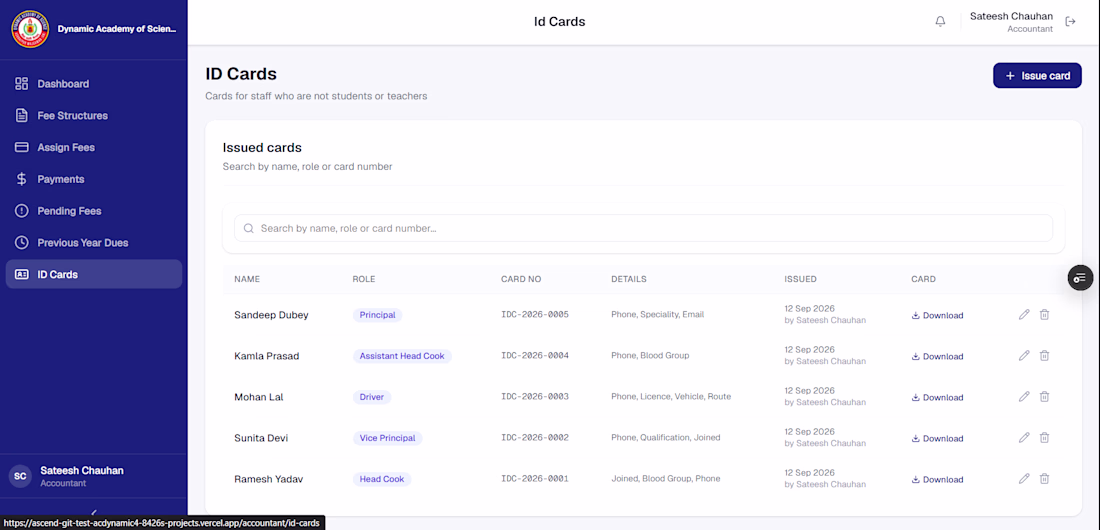Edit Sunita Devi's card with pencil icon
The image size is (1100, 530).
pos(1024,437)
